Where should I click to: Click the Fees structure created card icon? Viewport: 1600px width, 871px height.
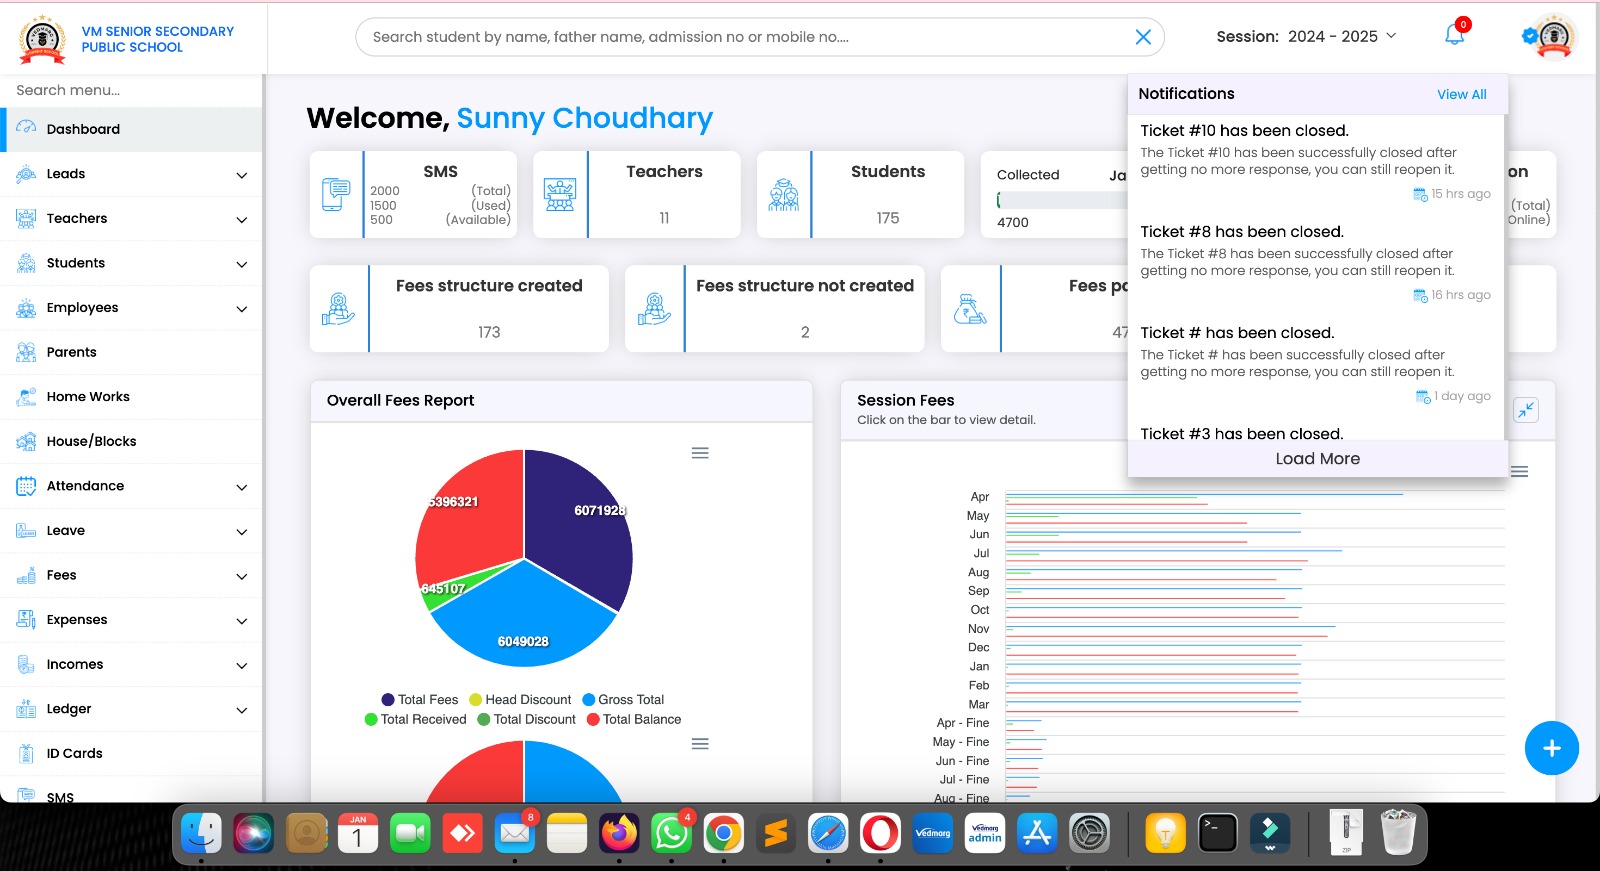coord(339,309)
